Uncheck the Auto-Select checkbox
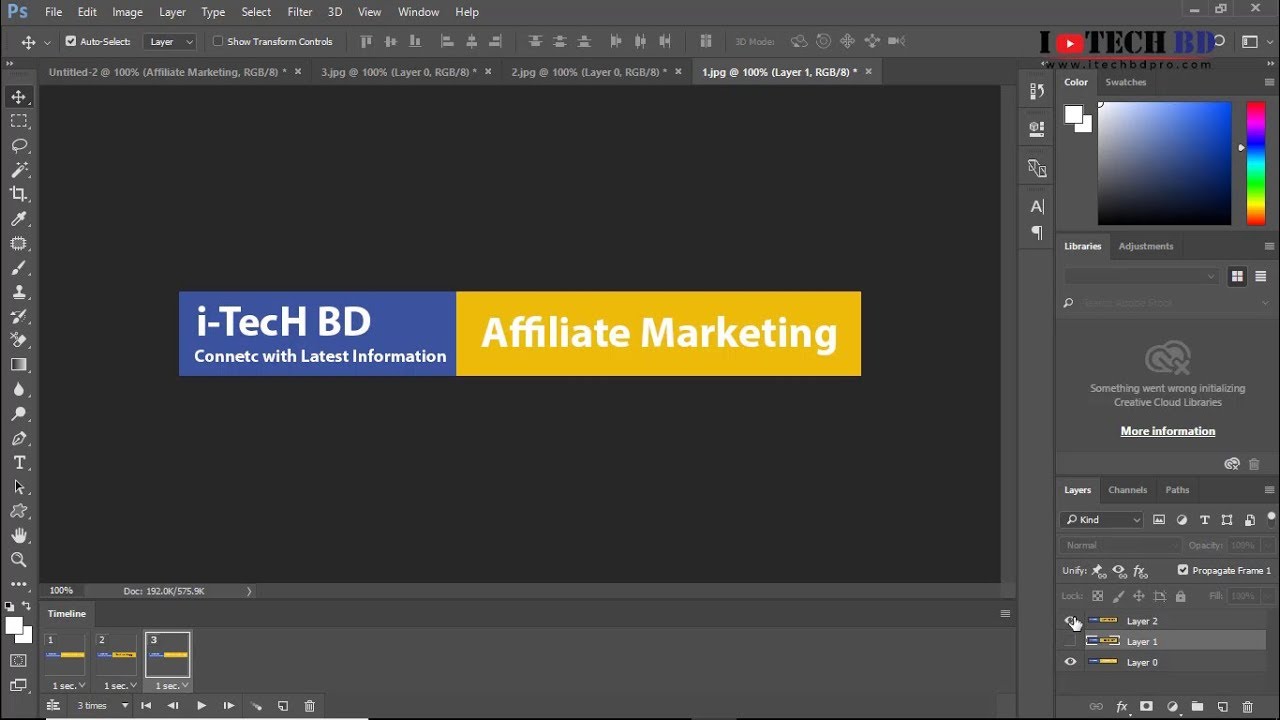Image resolution: width=1280 pixels, height=720 pixels. point(71,42)
